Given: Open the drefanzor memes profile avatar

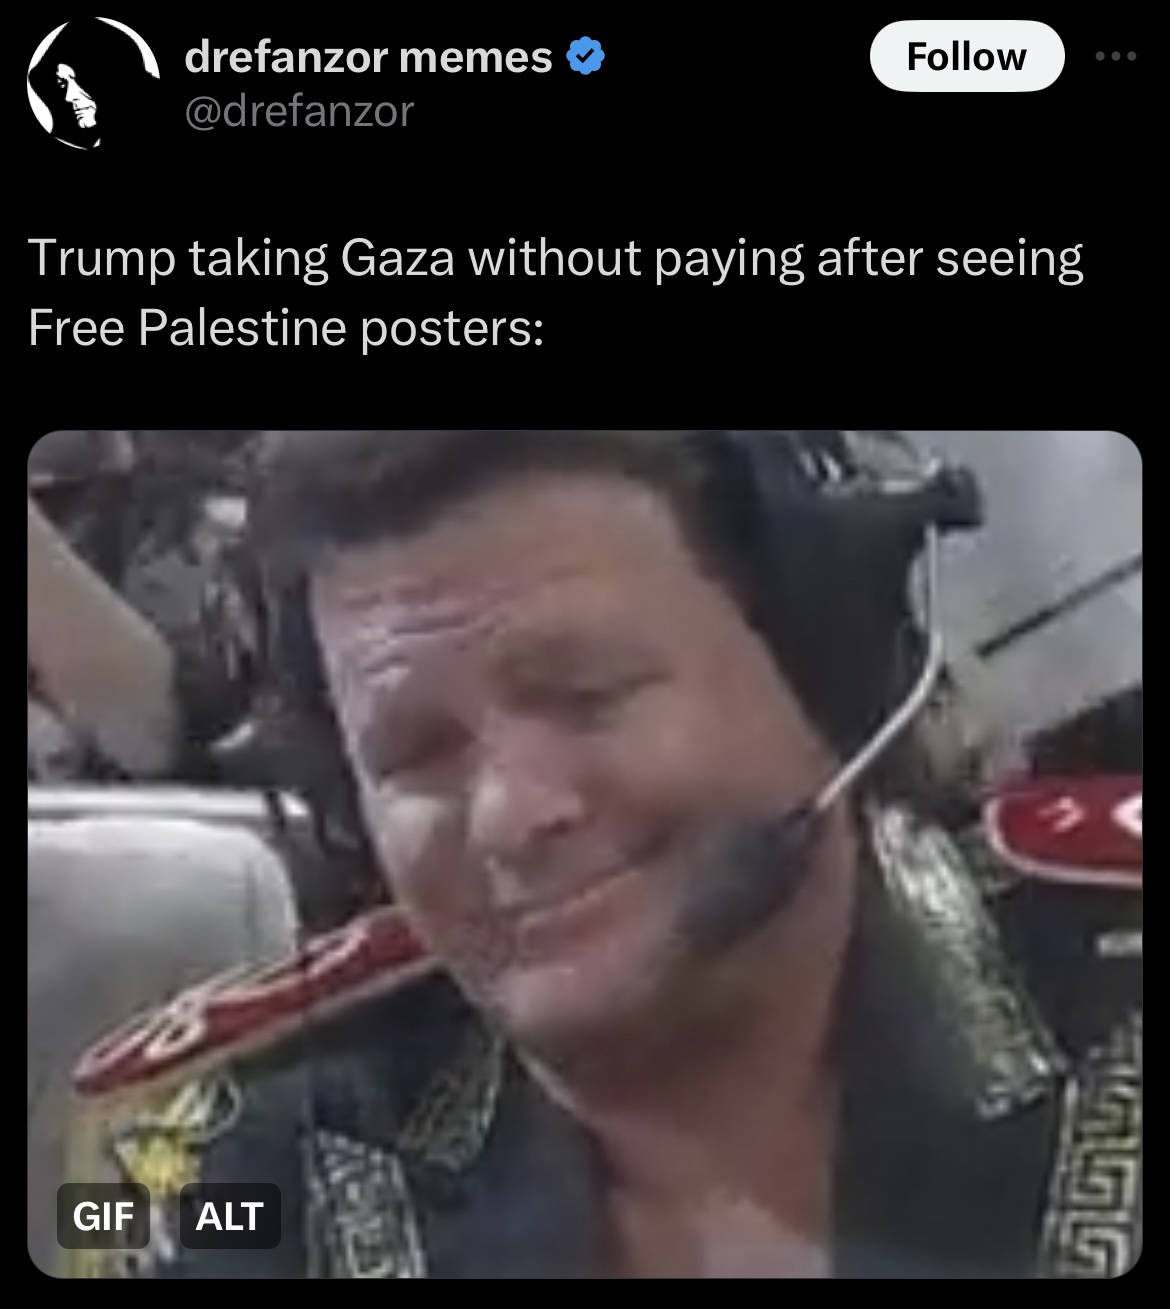Looking at the screenshot, I should click(x=93, y=84).
